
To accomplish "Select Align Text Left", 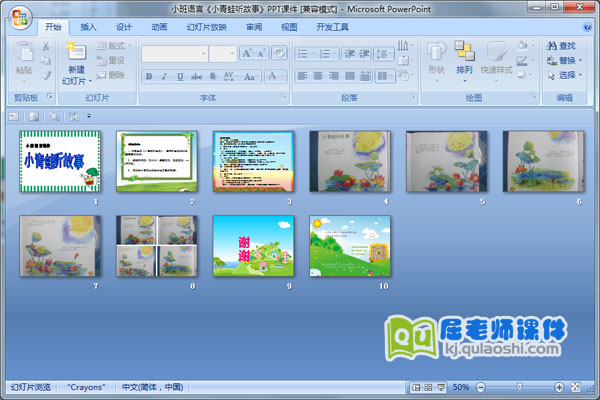I will (x=302, y=76).
